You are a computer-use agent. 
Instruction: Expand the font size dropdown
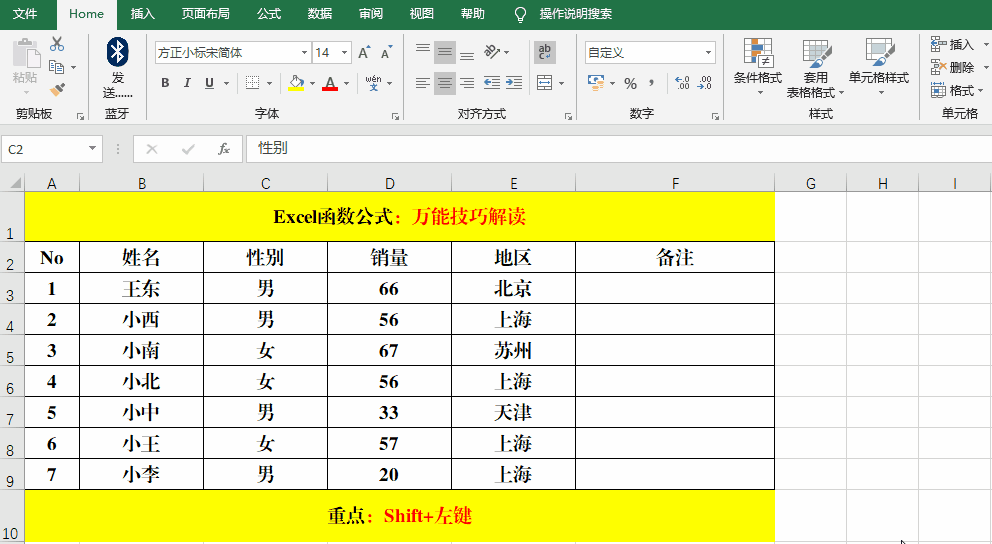coord(345,53)
